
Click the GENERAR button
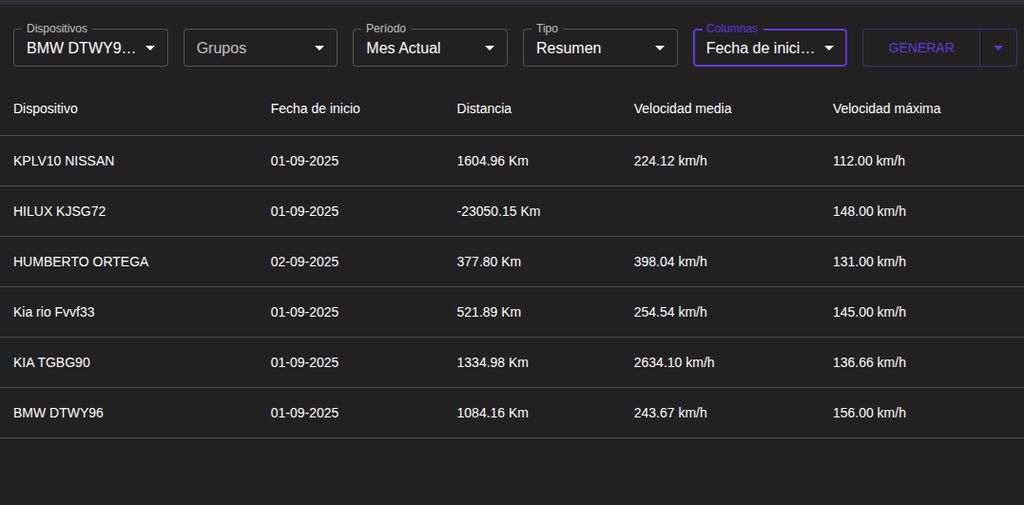920,48
